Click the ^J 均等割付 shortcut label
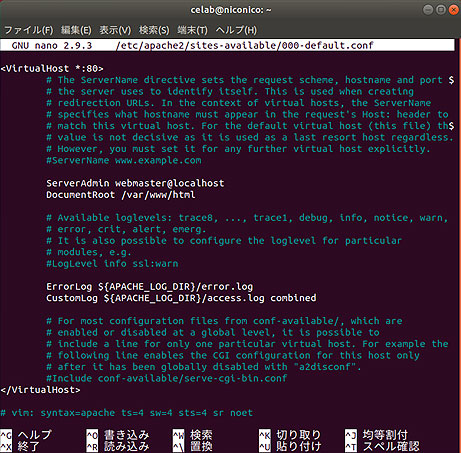 [376, 435]
